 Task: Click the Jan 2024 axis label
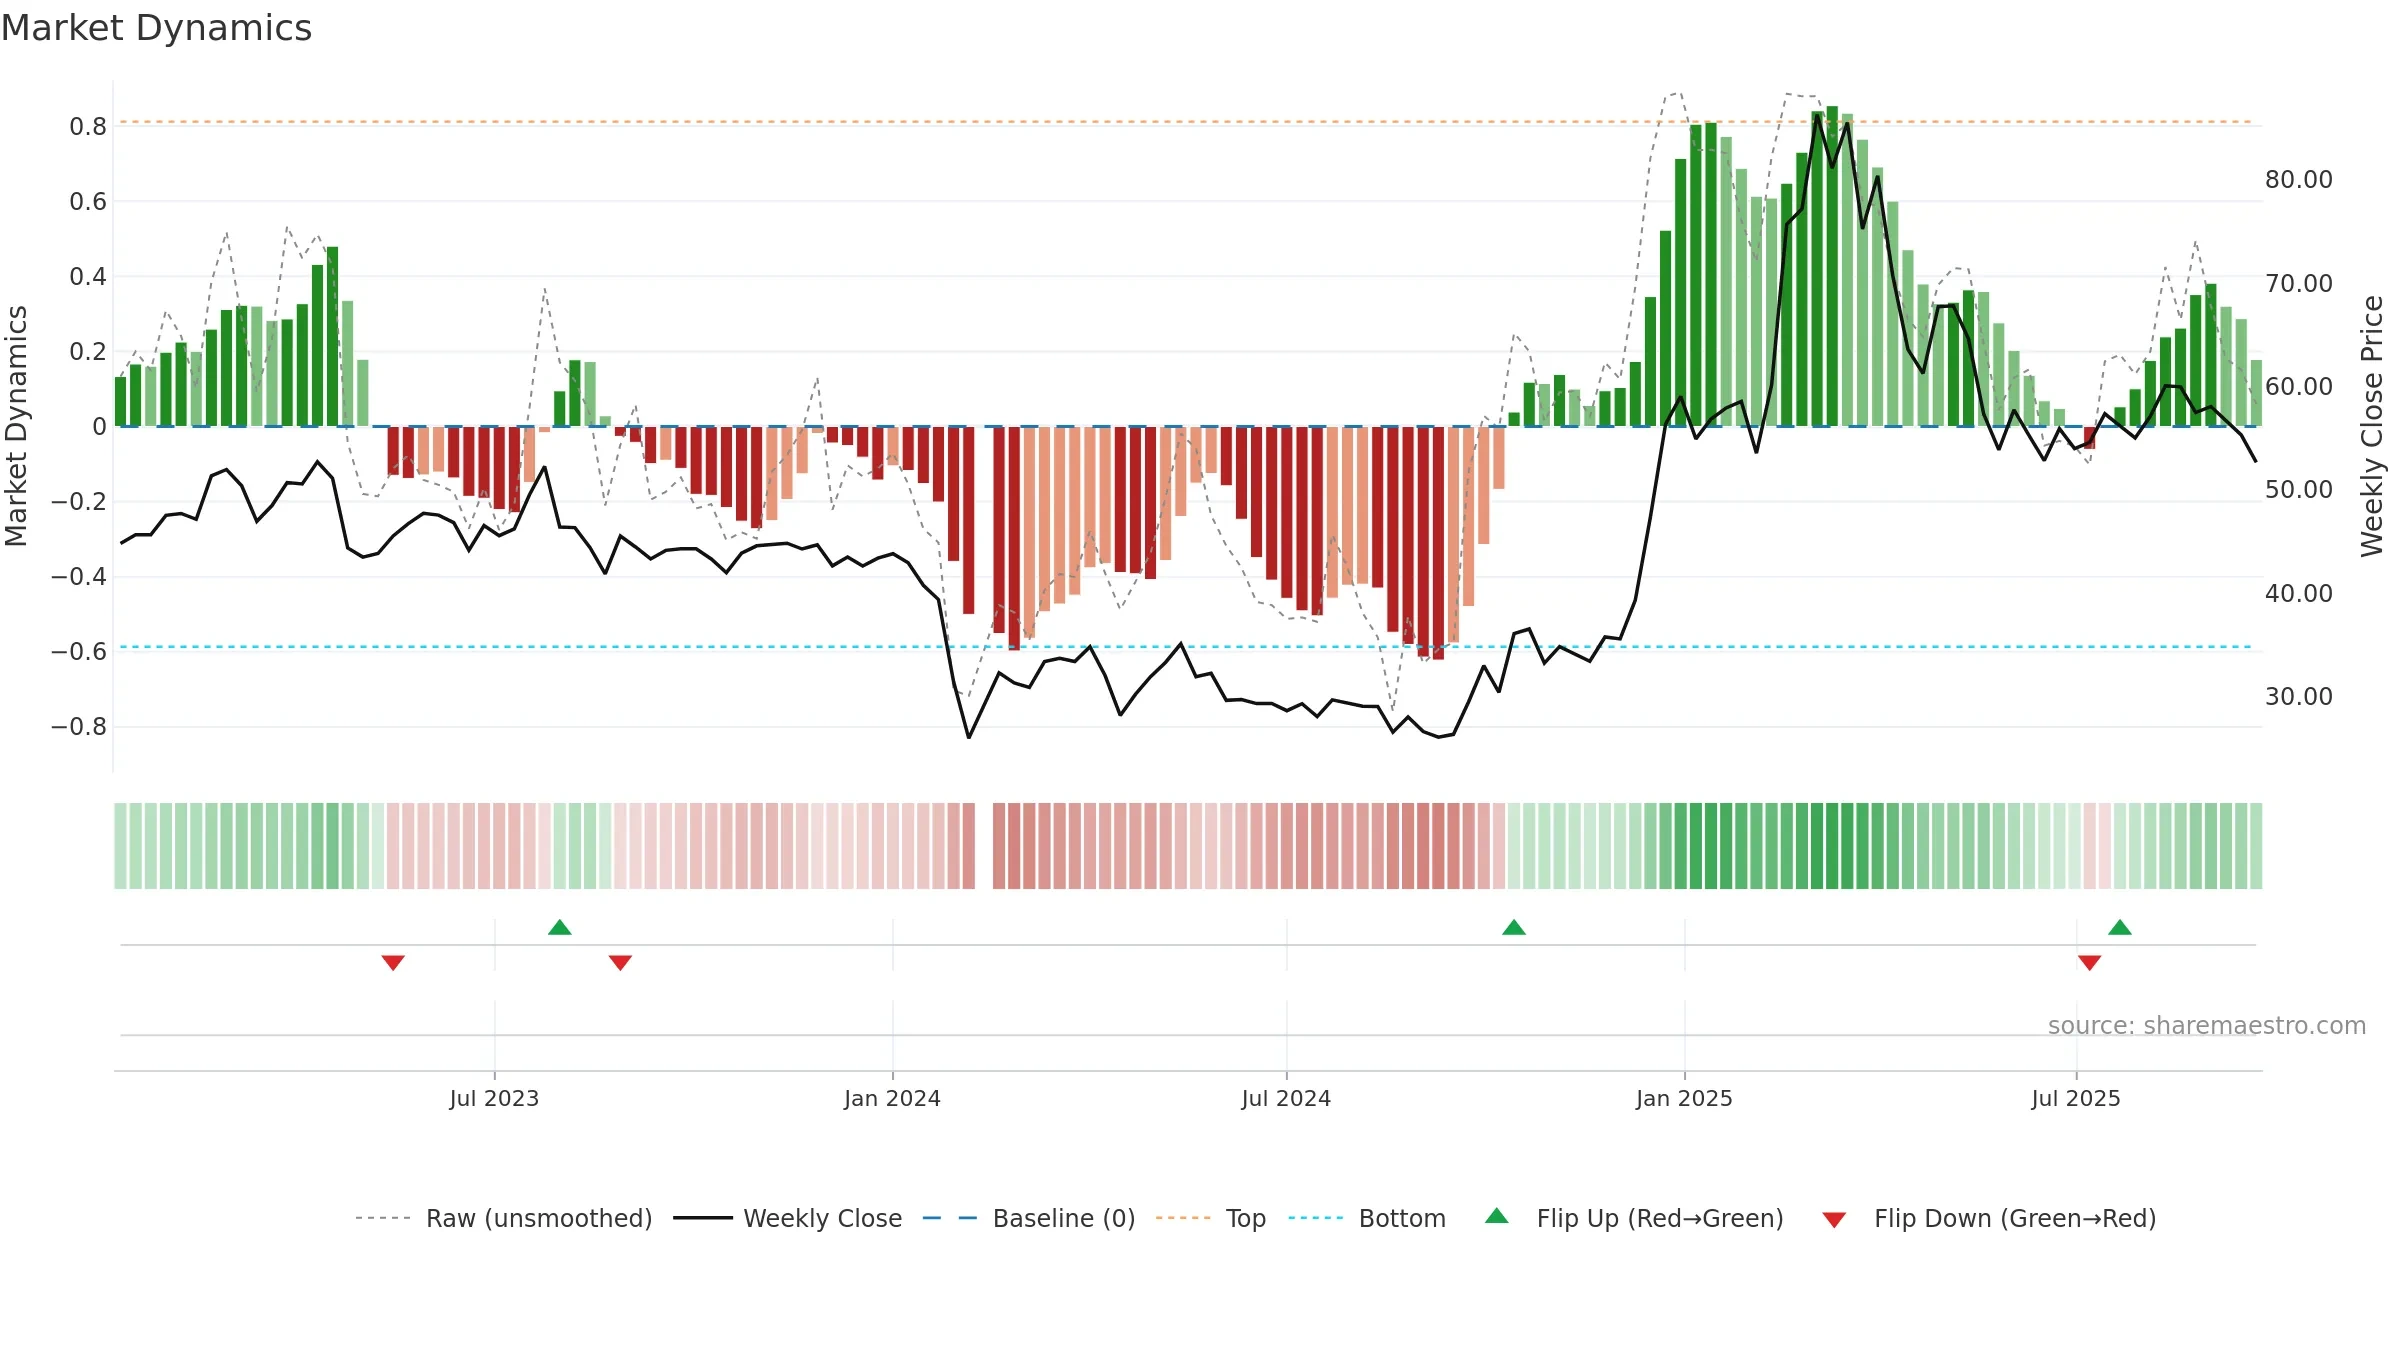click(x=892, y=1098)
